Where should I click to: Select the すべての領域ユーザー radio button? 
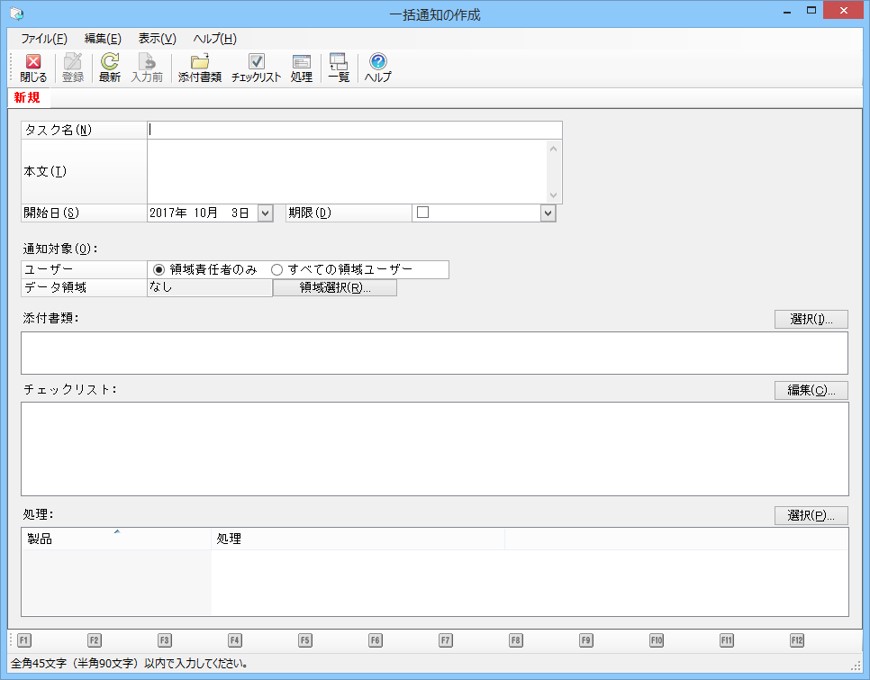tap(277, 269)
